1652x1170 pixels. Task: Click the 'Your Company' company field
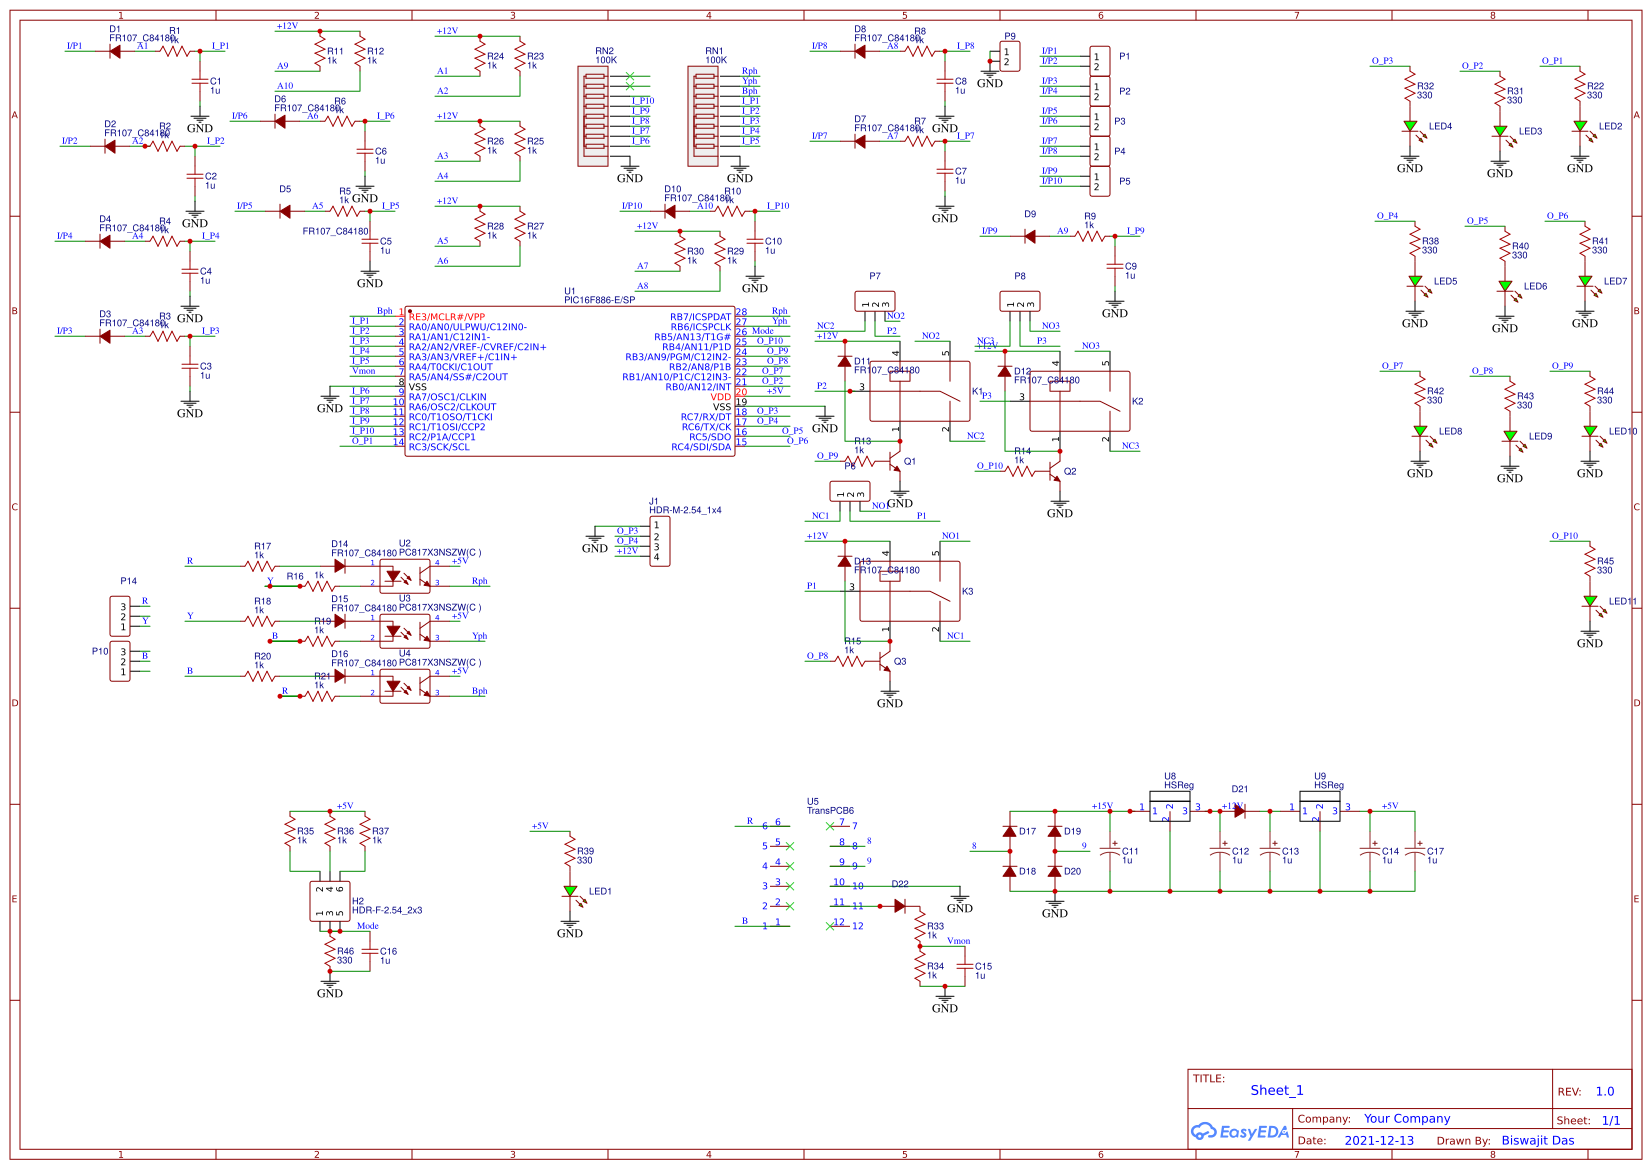click(1407, 1119)
